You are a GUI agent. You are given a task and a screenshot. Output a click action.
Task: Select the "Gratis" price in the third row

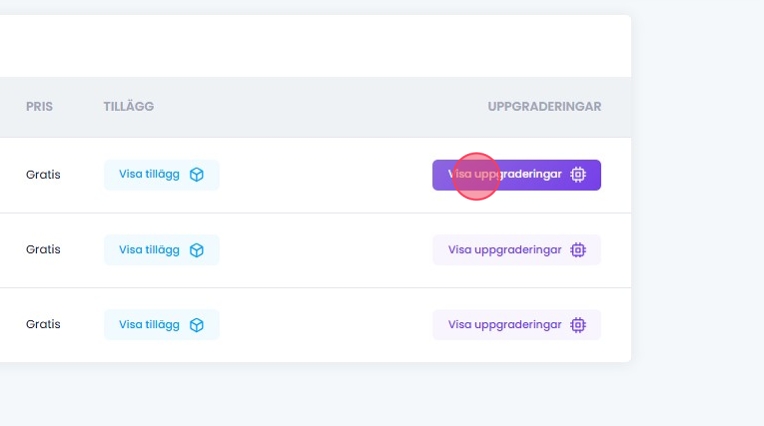[43, 325]
